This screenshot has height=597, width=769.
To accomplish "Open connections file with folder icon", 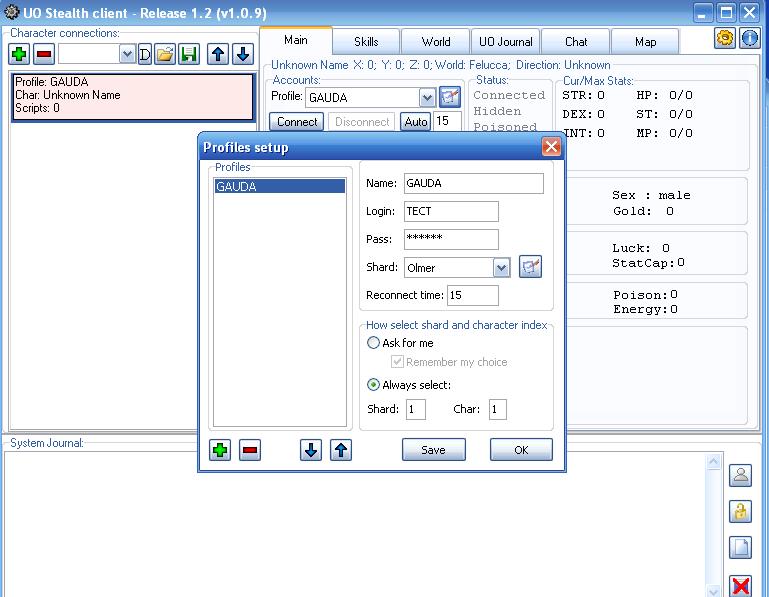I will pos(165,54).
